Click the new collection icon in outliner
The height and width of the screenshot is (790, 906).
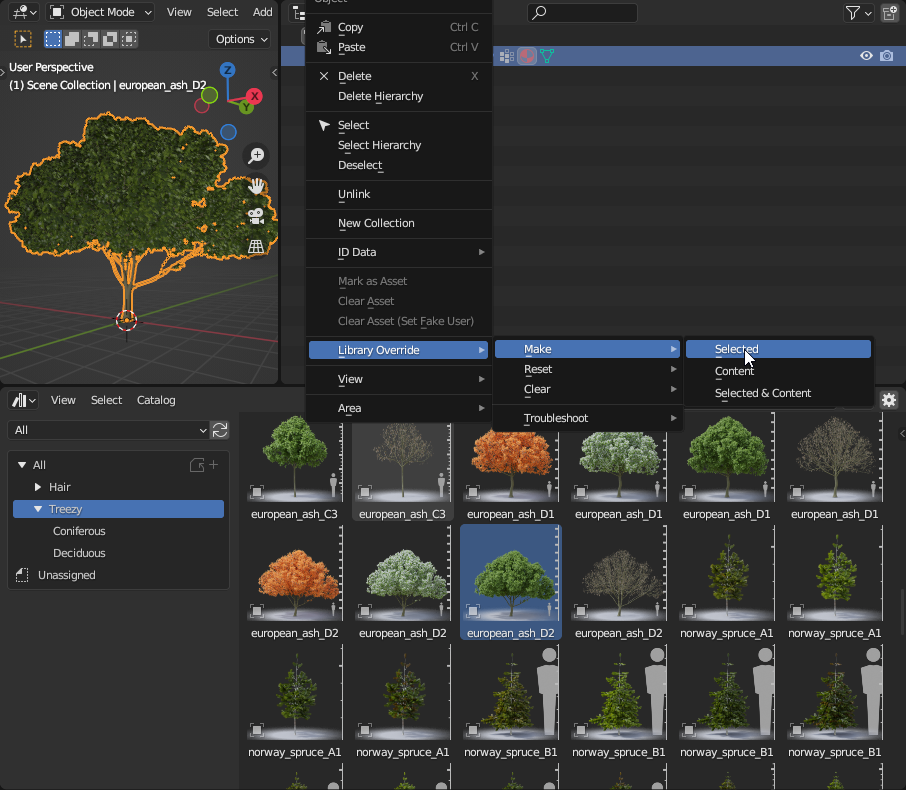click(889, 13)
